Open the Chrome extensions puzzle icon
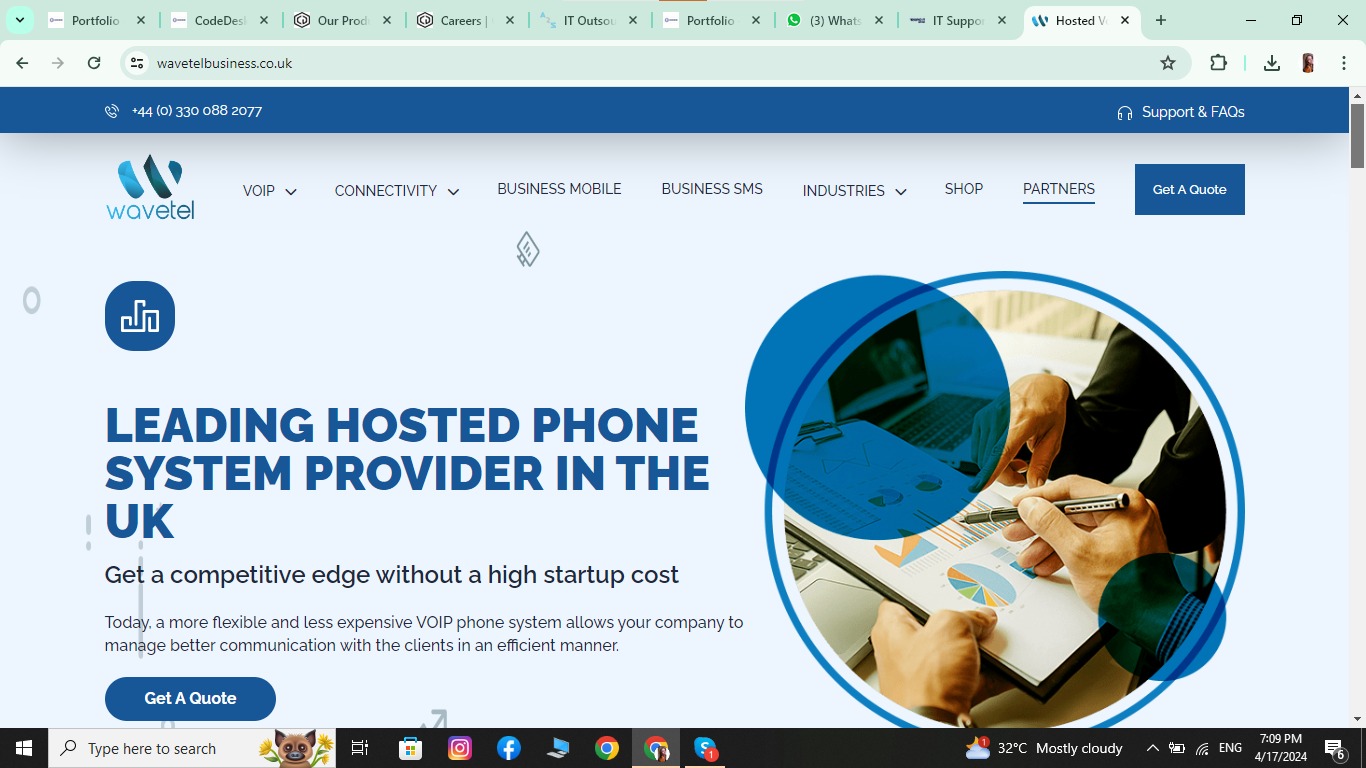Viewport: 1366px width, 768px height. [x=1218, y=63]
